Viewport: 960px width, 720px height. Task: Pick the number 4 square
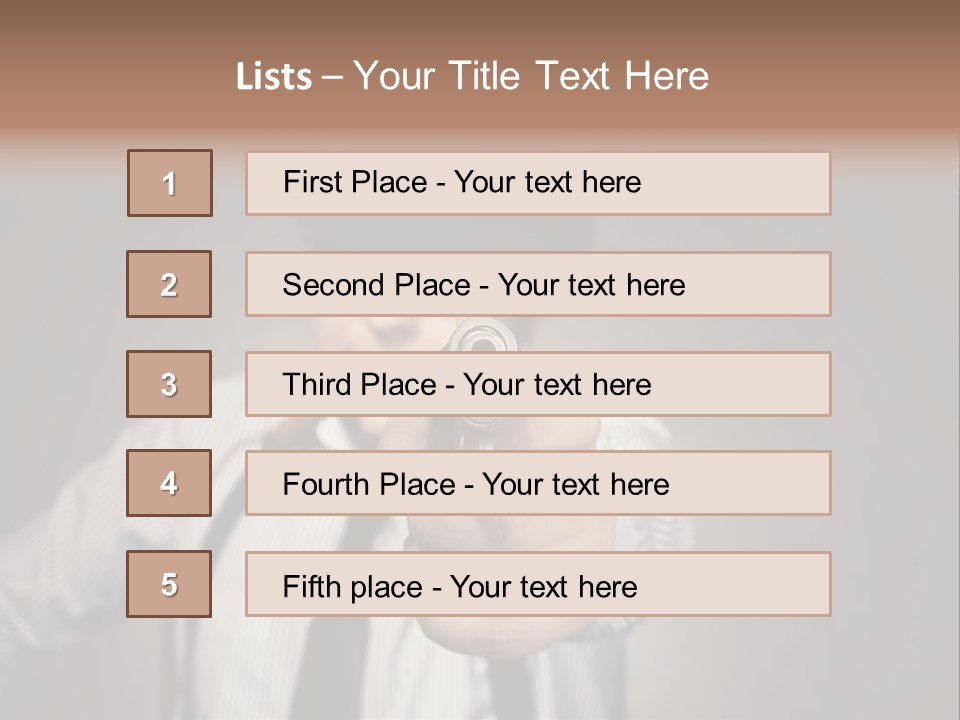169,483
